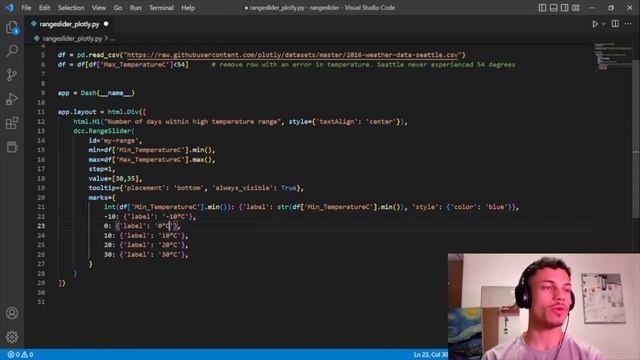Open the Run and Debug view

coord(12,99)
